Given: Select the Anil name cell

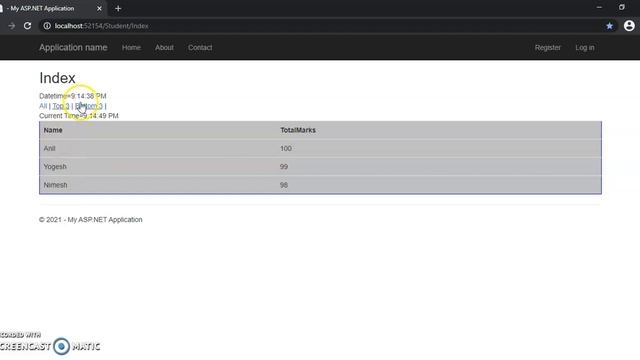Looking at the screenshot, I should (49, 148).
